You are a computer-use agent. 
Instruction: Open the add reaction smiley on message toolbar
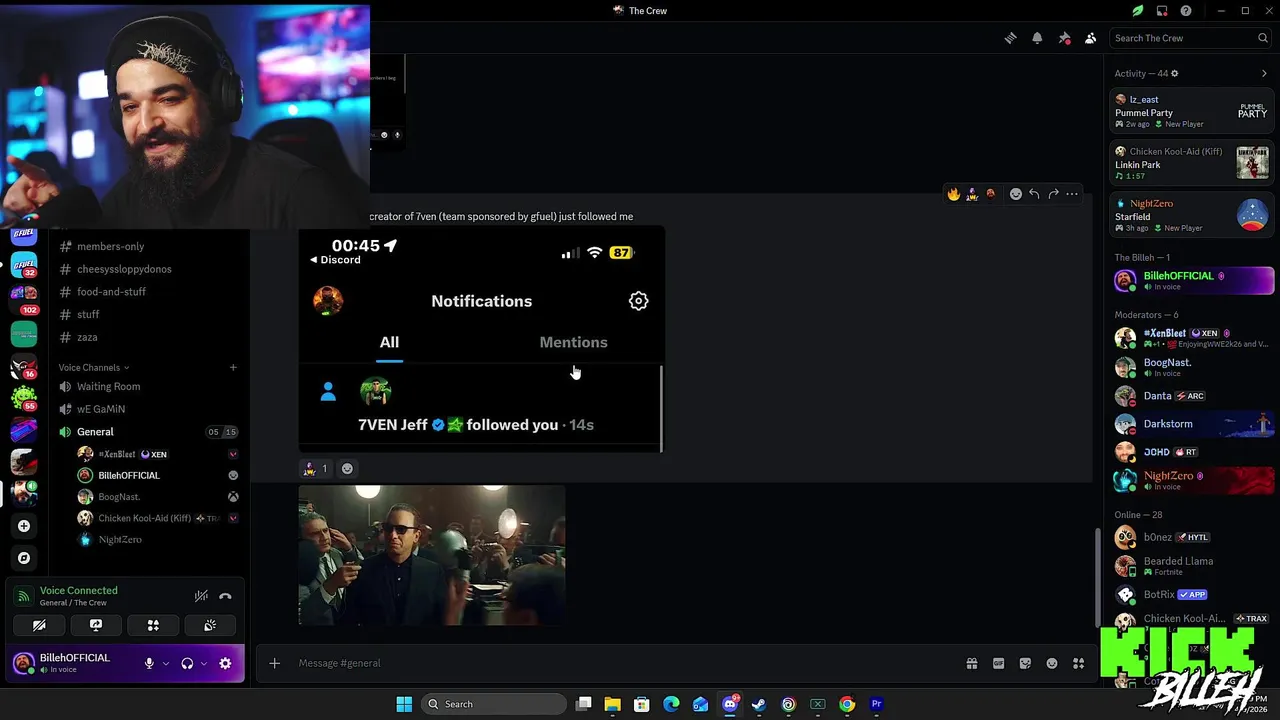(1015, 194)
